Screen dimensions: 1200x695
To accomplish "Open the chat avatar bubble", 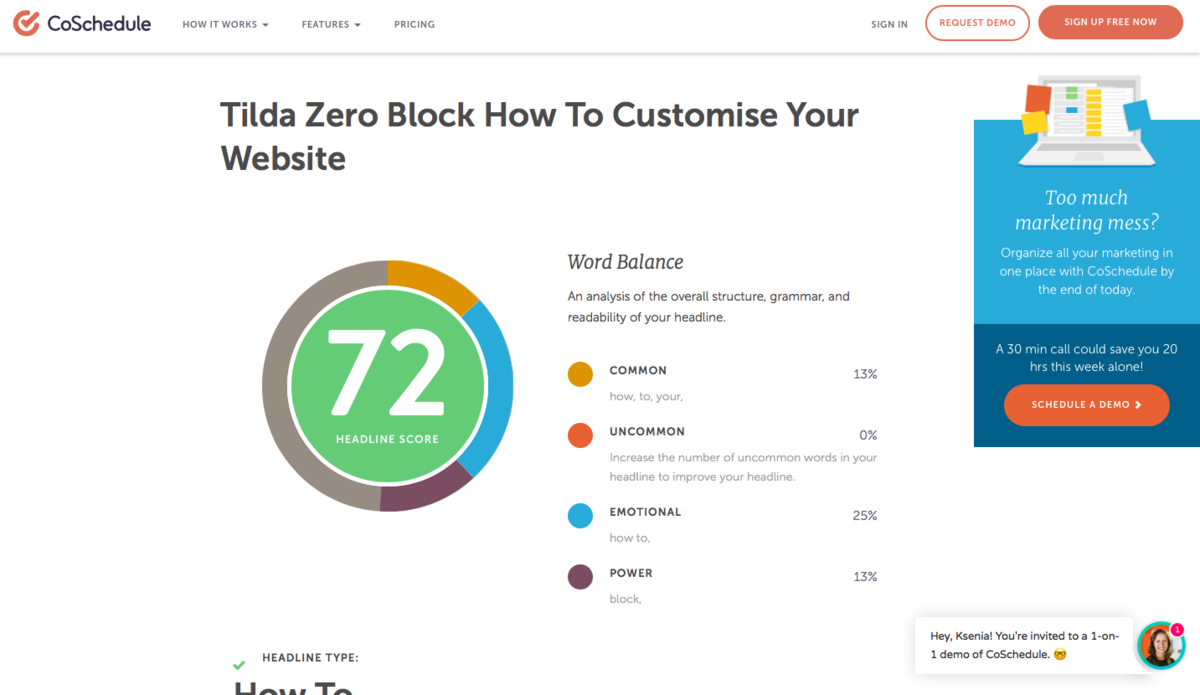I will (1160, 646).
